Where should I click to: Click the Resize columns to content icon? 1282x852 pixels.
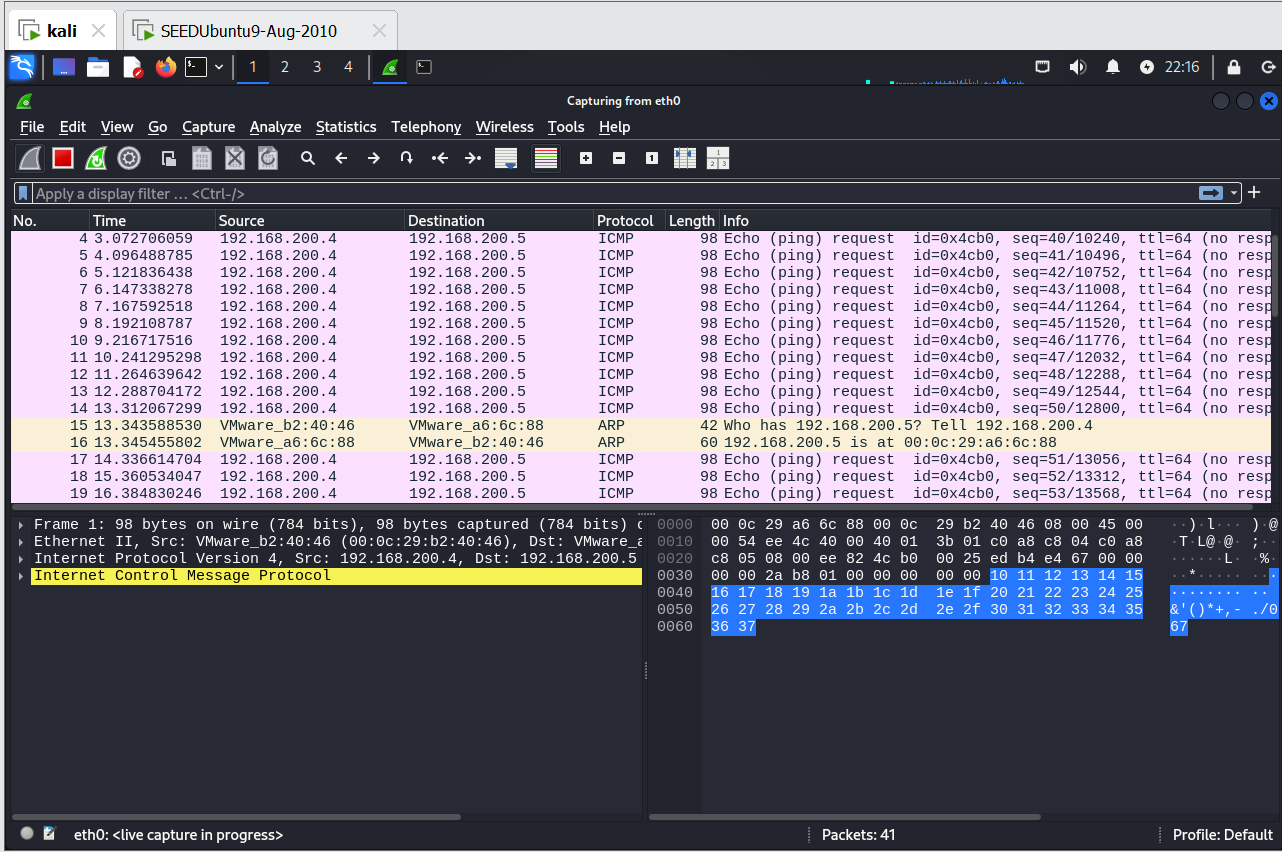[x=685, y=158]
